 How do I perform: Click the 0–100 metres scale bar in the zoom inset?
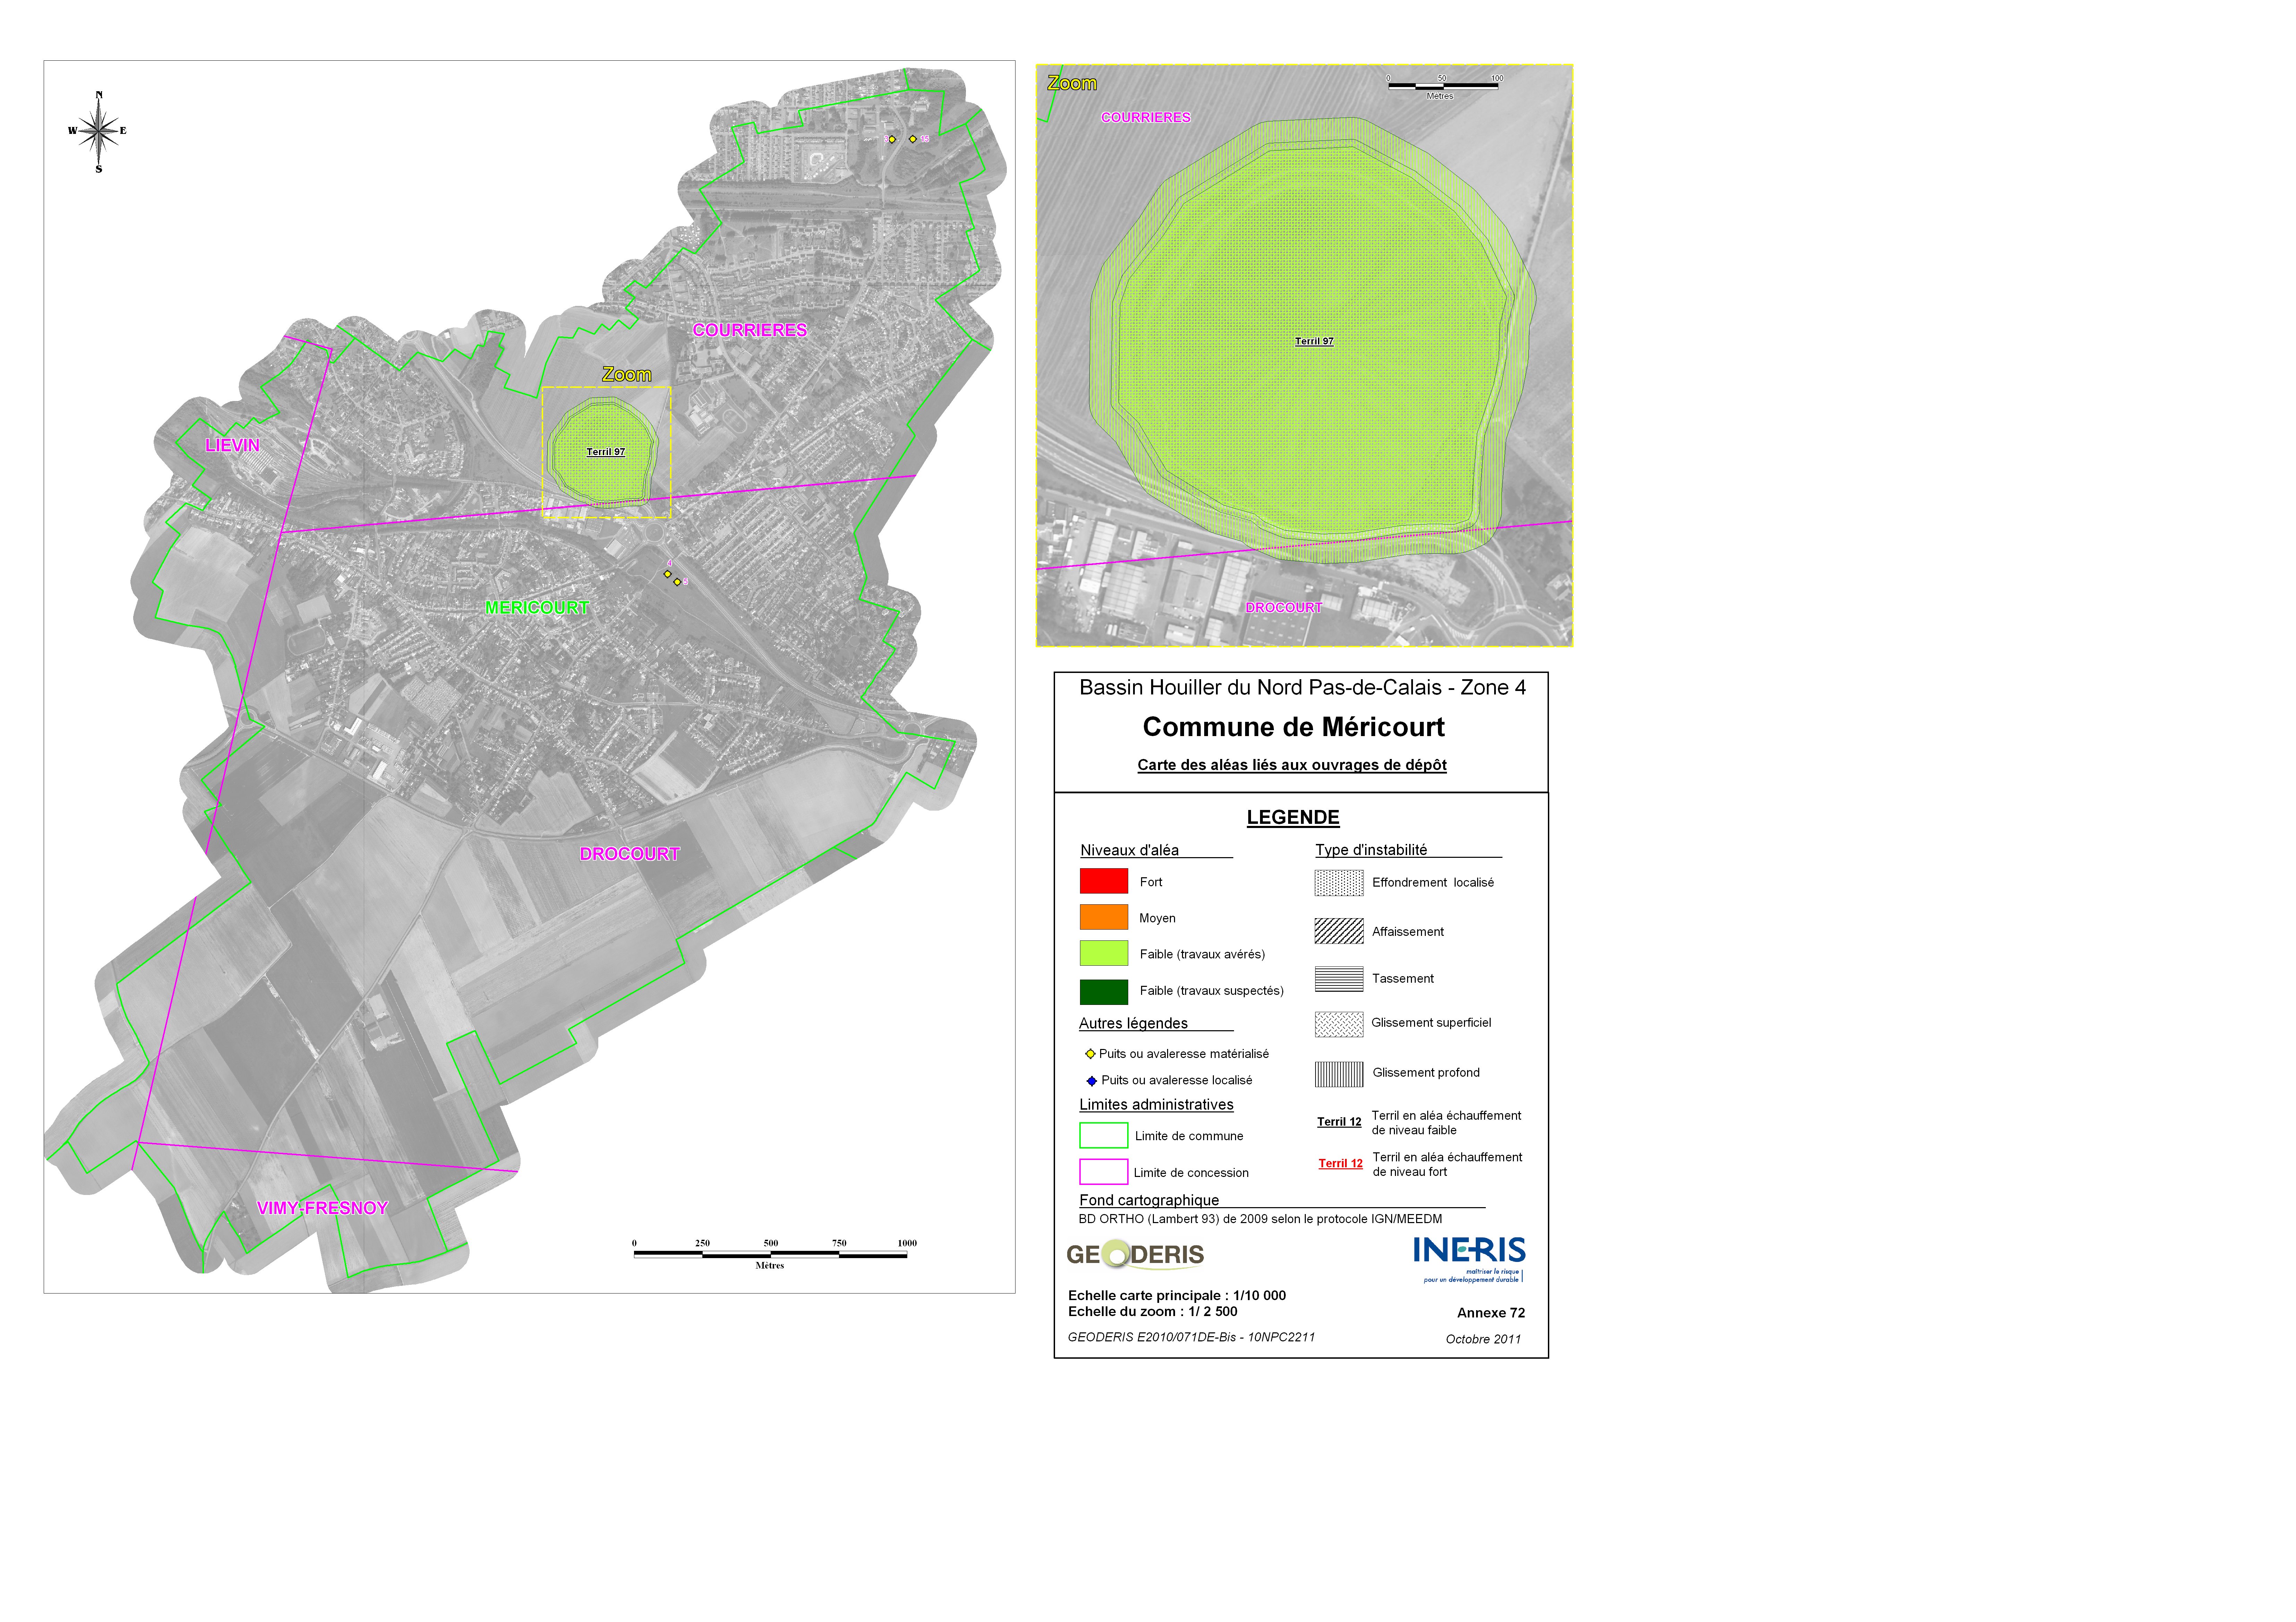(x=1443, y=87)
